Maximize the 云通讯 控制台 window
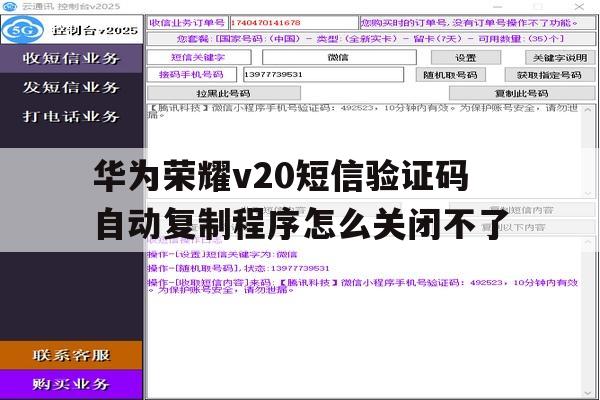The height and width of the screenshot is (400, 600). pos(538,7)
